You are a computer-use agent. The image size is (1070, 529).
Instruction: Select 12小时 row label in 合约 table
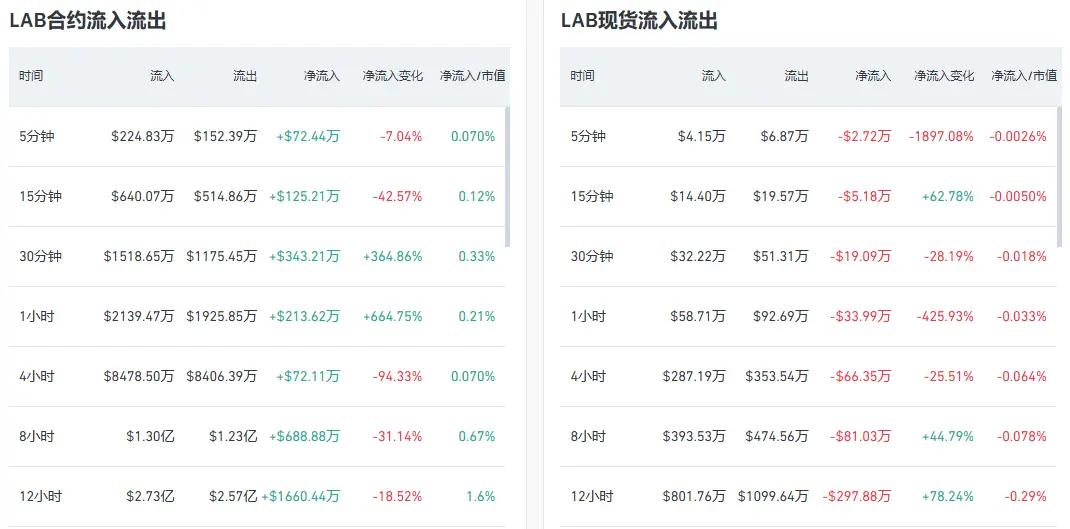pos(40,497)
